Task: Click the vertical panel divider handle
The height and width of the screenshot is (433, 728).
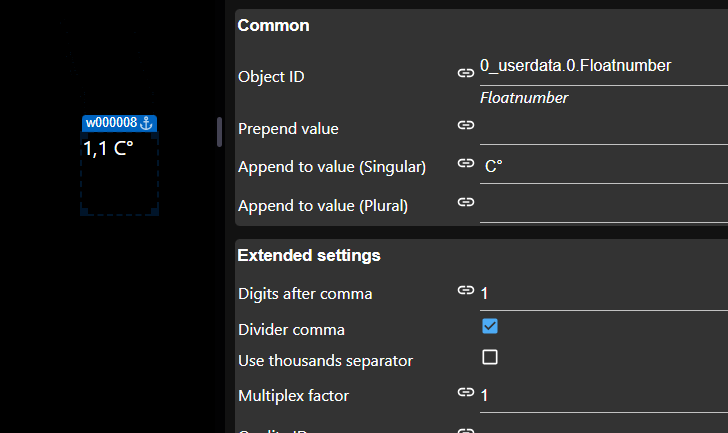Action: [220, 132]
